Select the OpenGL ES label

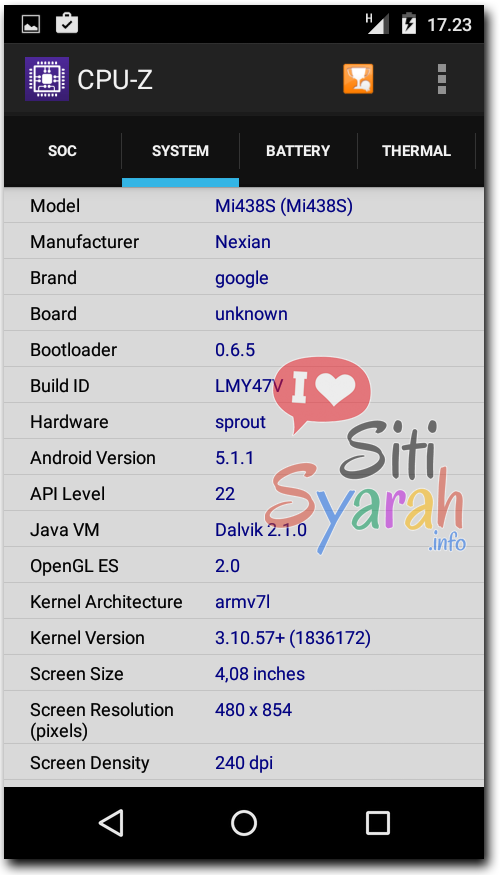tap(74, 566)
